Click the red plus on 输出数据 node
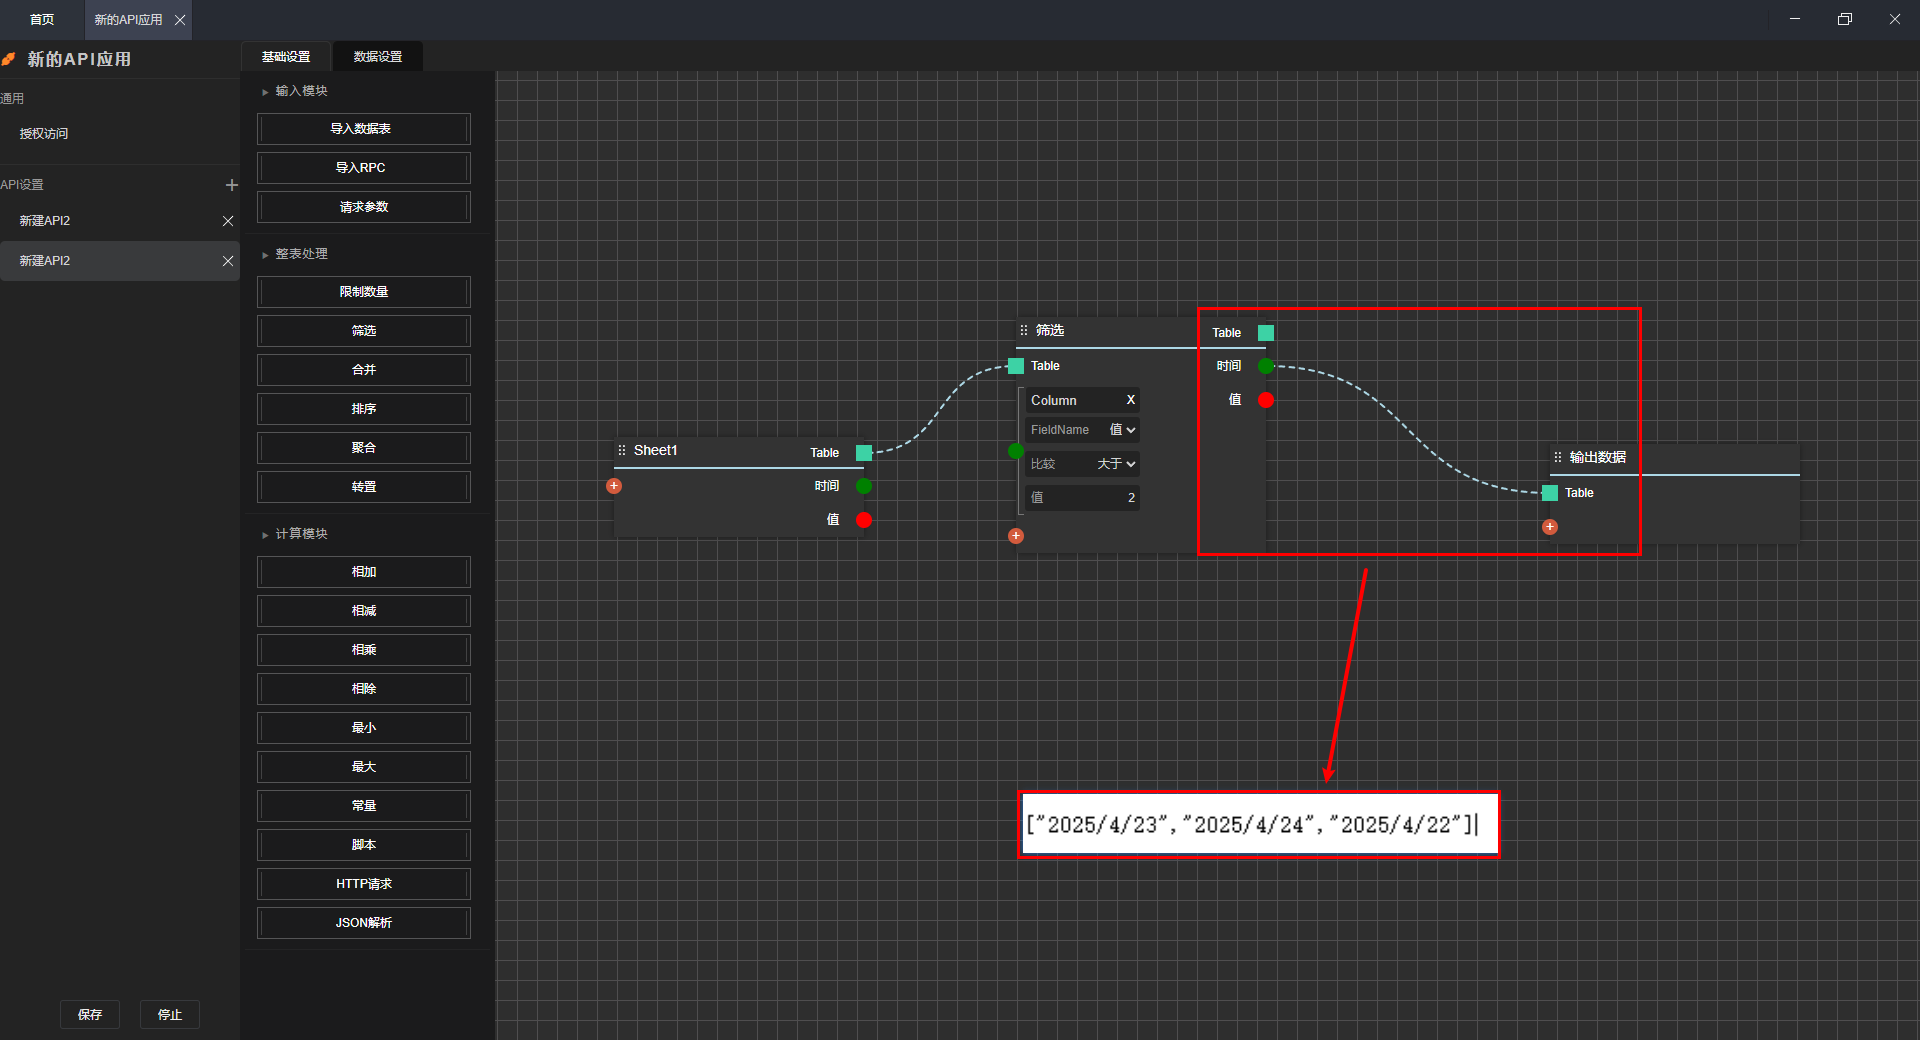This screenshot has width=1920, height=1040. click(x=1550, y=527)
